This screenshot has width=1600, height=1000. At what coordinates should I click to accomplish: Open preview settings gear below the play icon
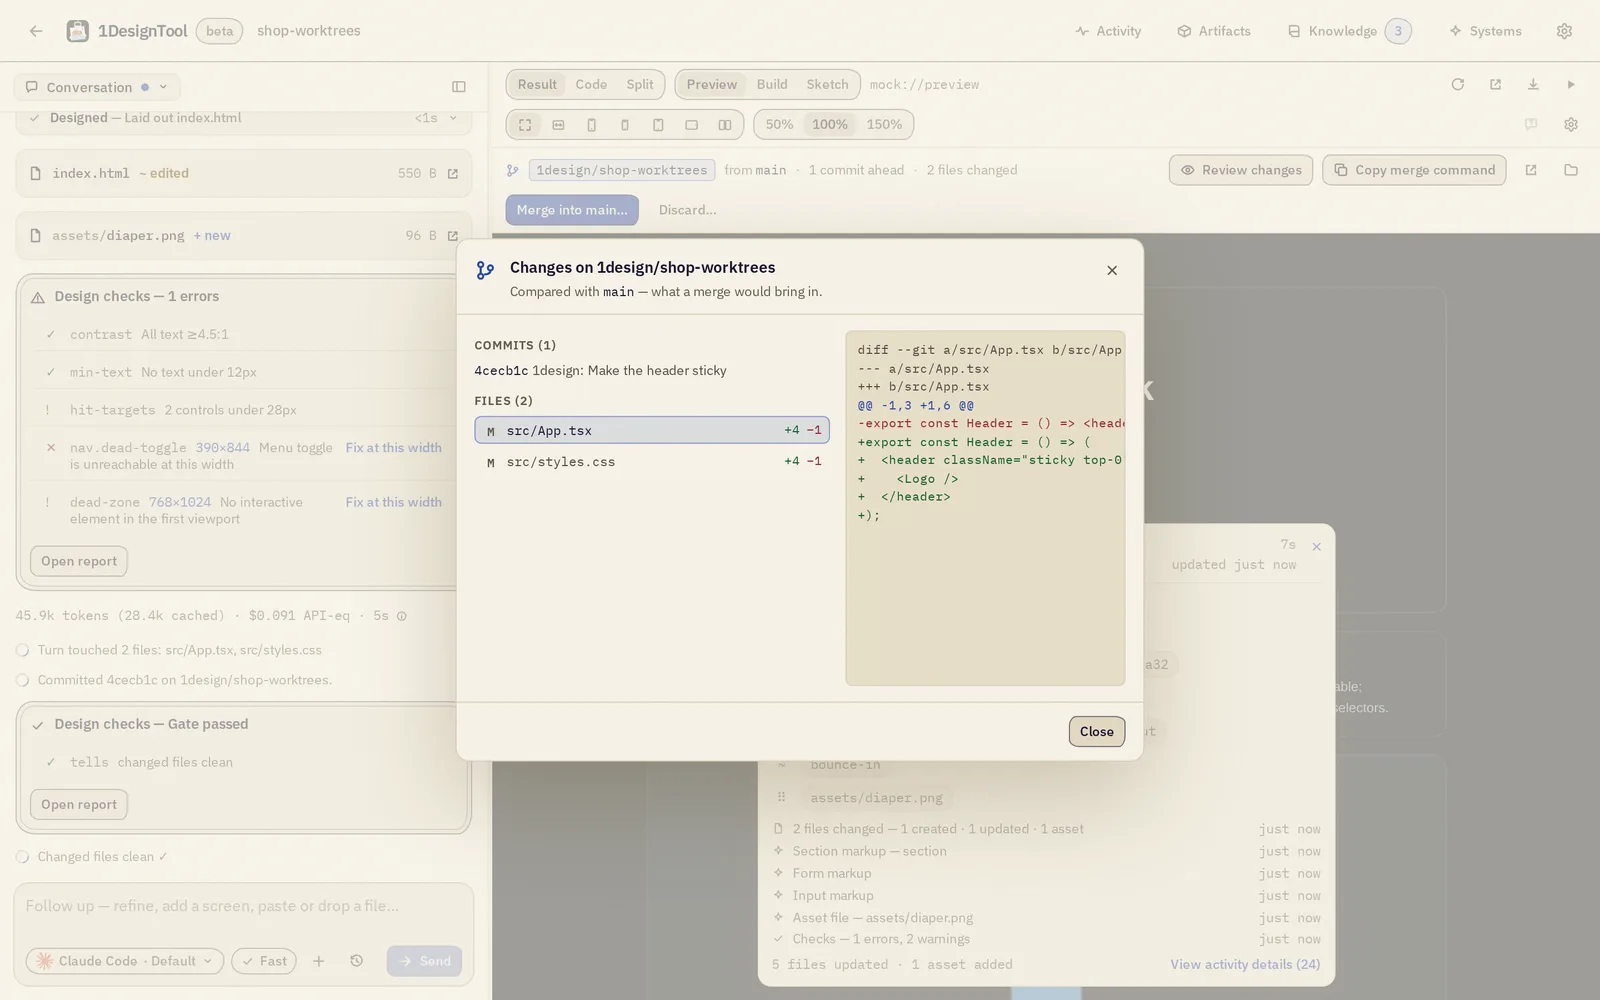[1571, 125]
